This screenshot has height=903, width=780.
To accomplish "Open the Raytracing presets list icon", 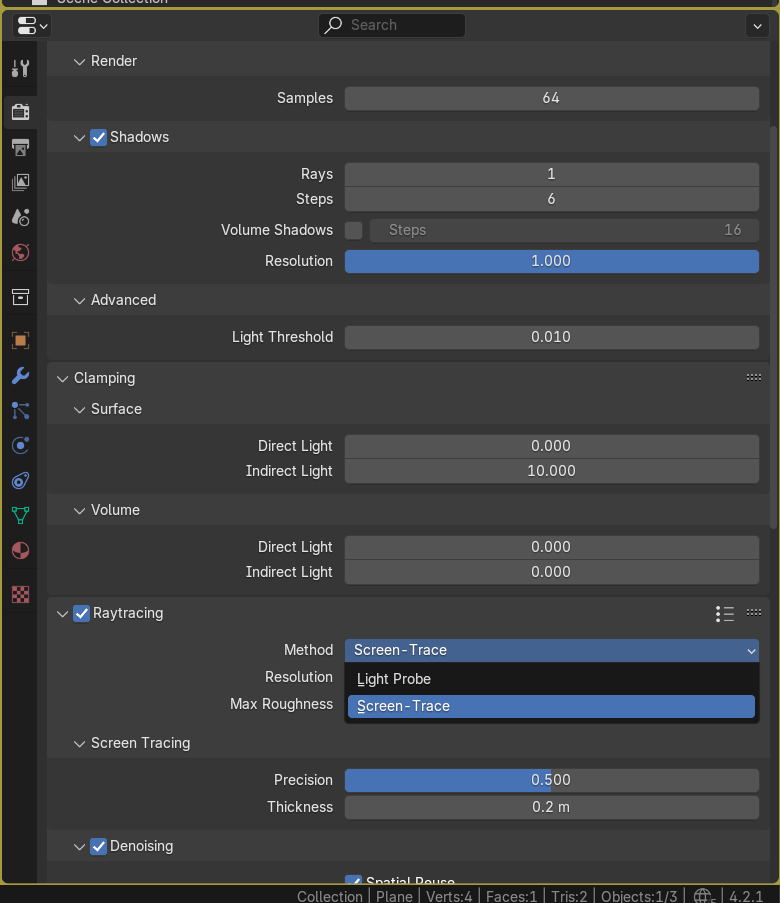I will tap(726, 613).
